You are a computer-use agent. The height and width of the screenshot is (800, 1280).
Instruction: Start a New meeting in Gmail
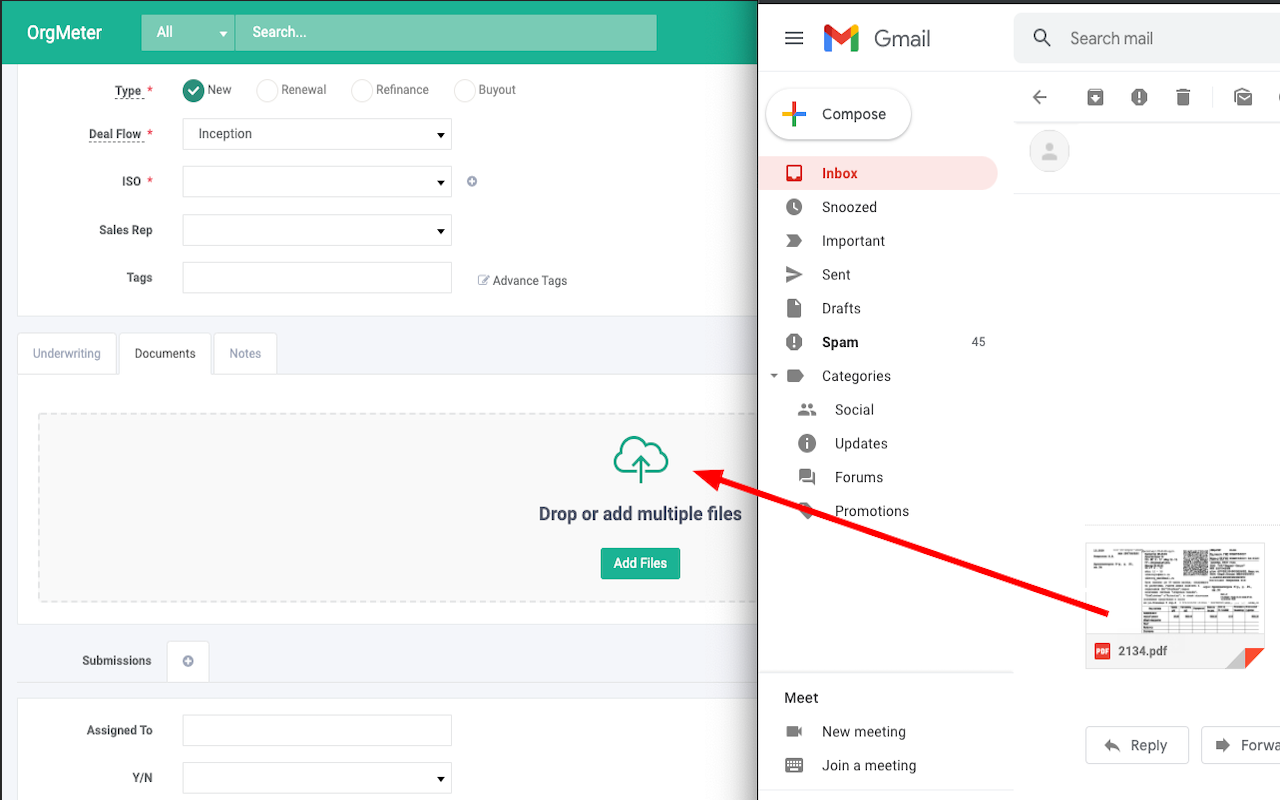863,731
